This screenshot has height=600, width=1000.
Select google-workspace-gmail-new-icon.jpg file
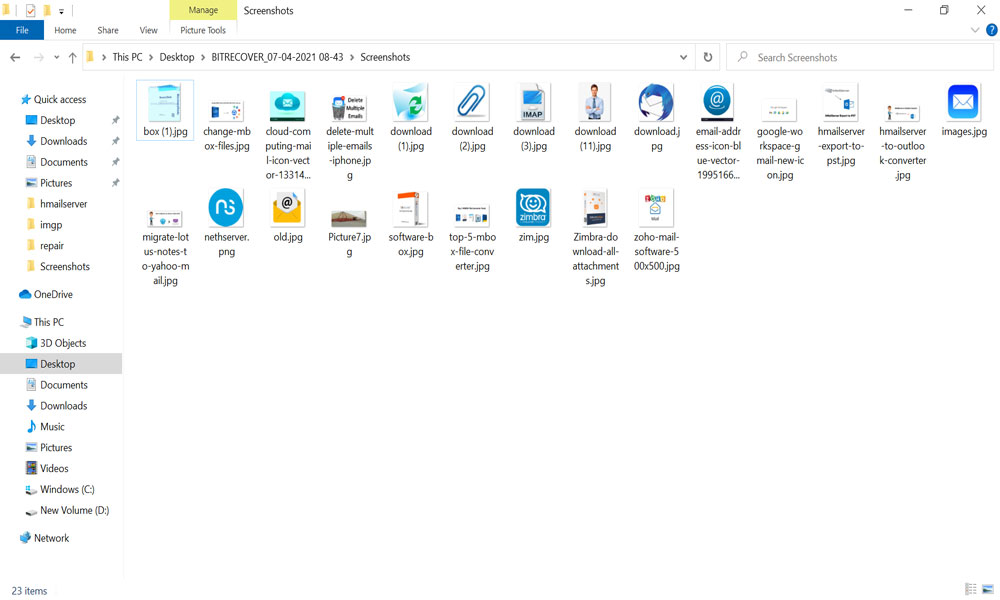click(x=779, y=110)
